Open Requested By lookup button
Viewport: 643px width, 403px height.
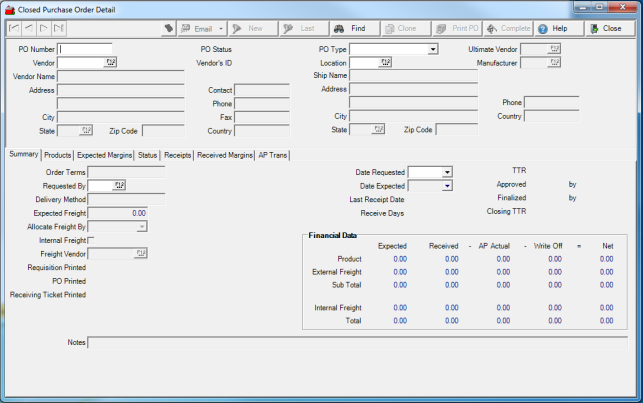point(119,185)
